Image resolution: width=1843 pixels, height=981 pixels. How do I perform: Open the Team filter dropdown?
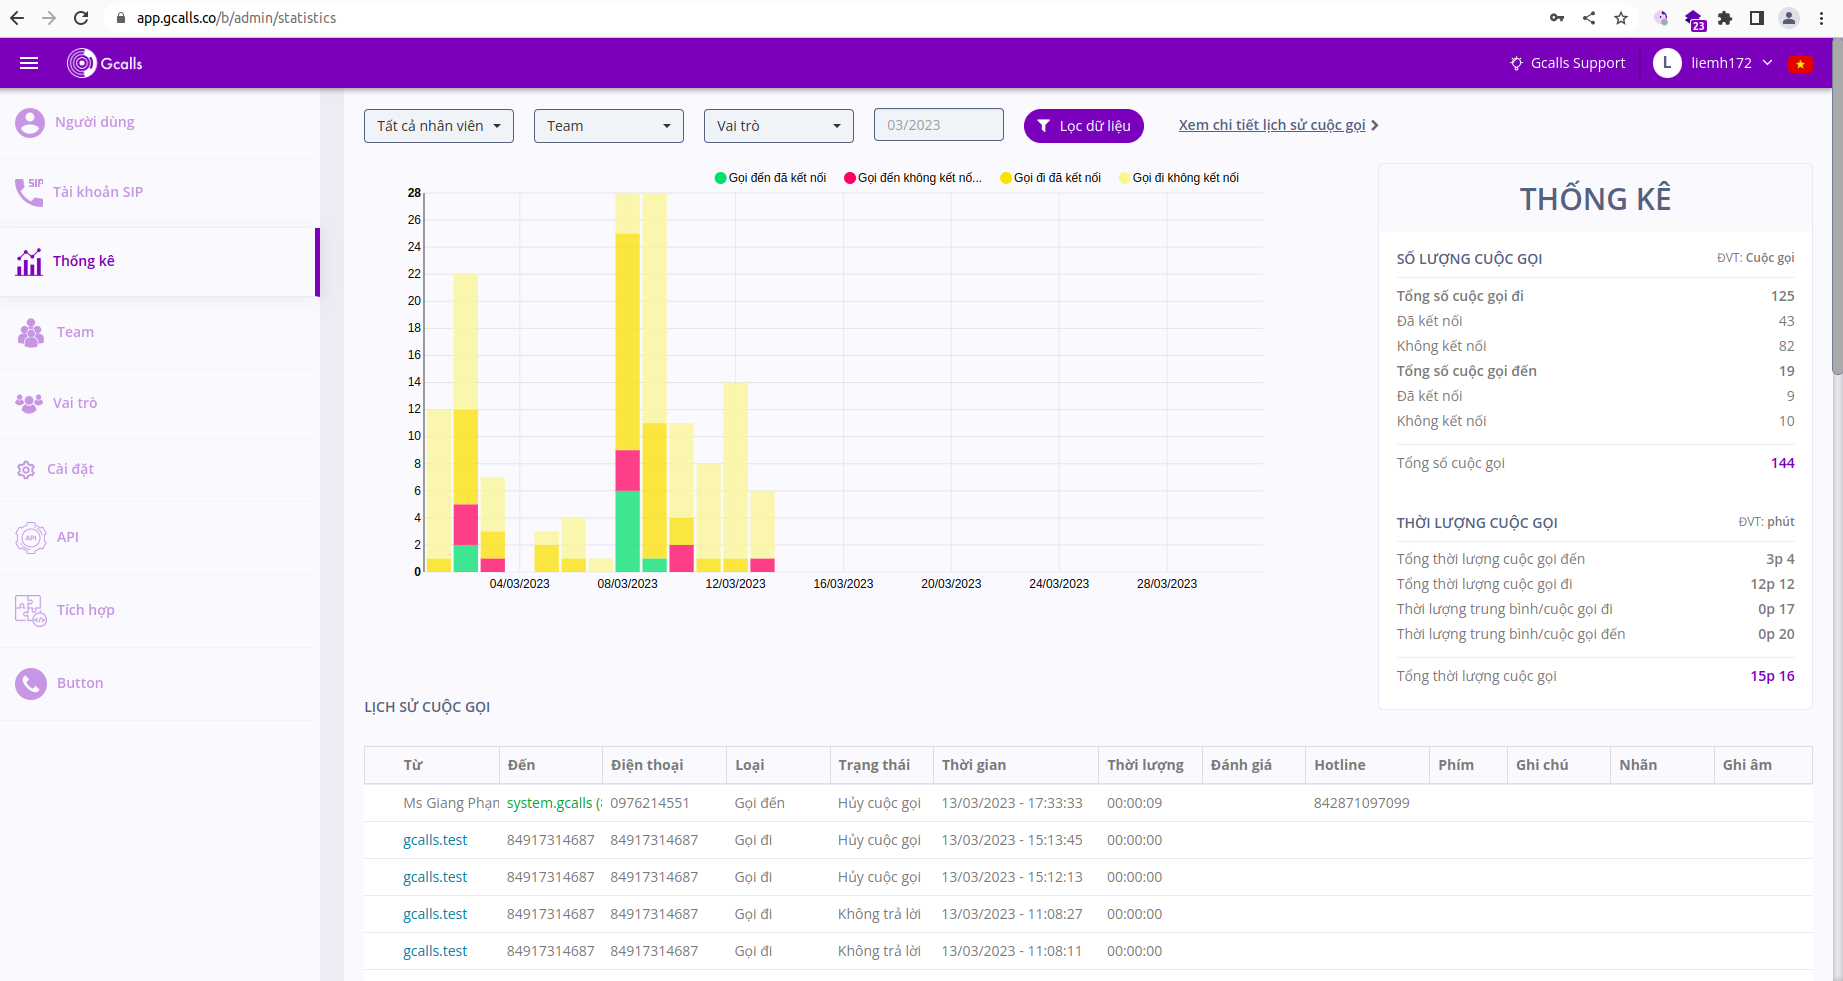coord(608,126)
